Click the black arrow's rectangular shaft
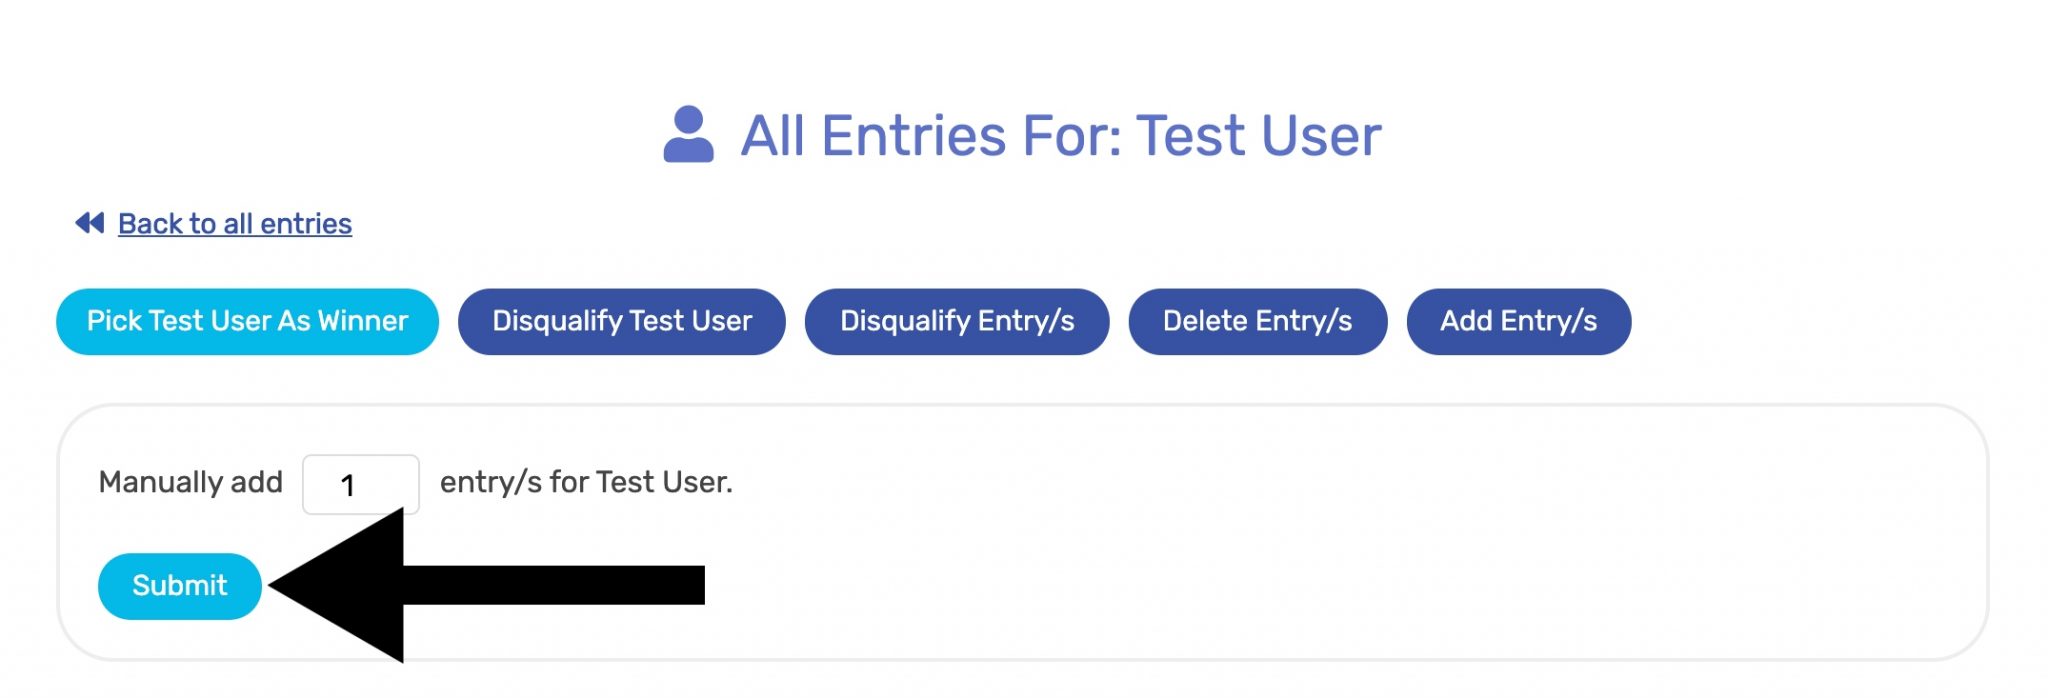The height and width of the screenshot is (698, 2048). point(555,586)
